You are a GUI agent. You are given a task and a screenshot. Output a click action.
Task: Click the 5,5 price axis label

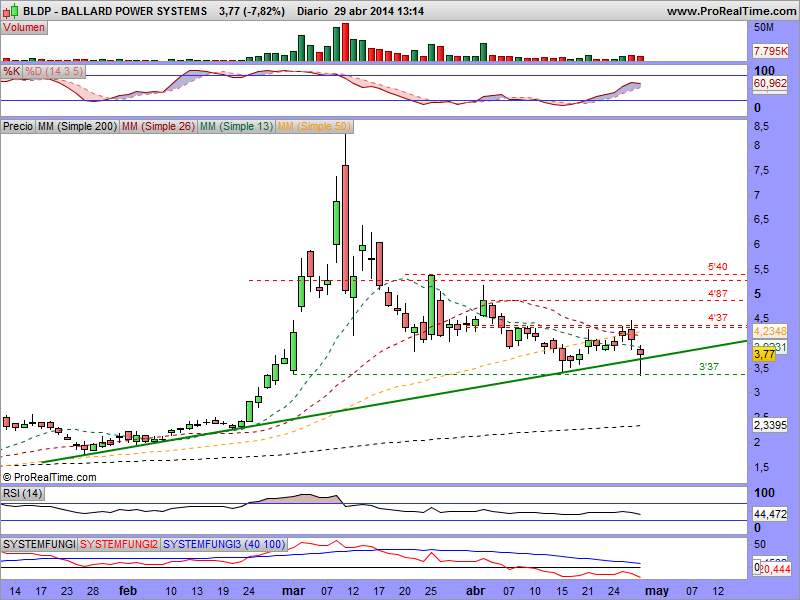pyautogui.click(x=761, y=269)
